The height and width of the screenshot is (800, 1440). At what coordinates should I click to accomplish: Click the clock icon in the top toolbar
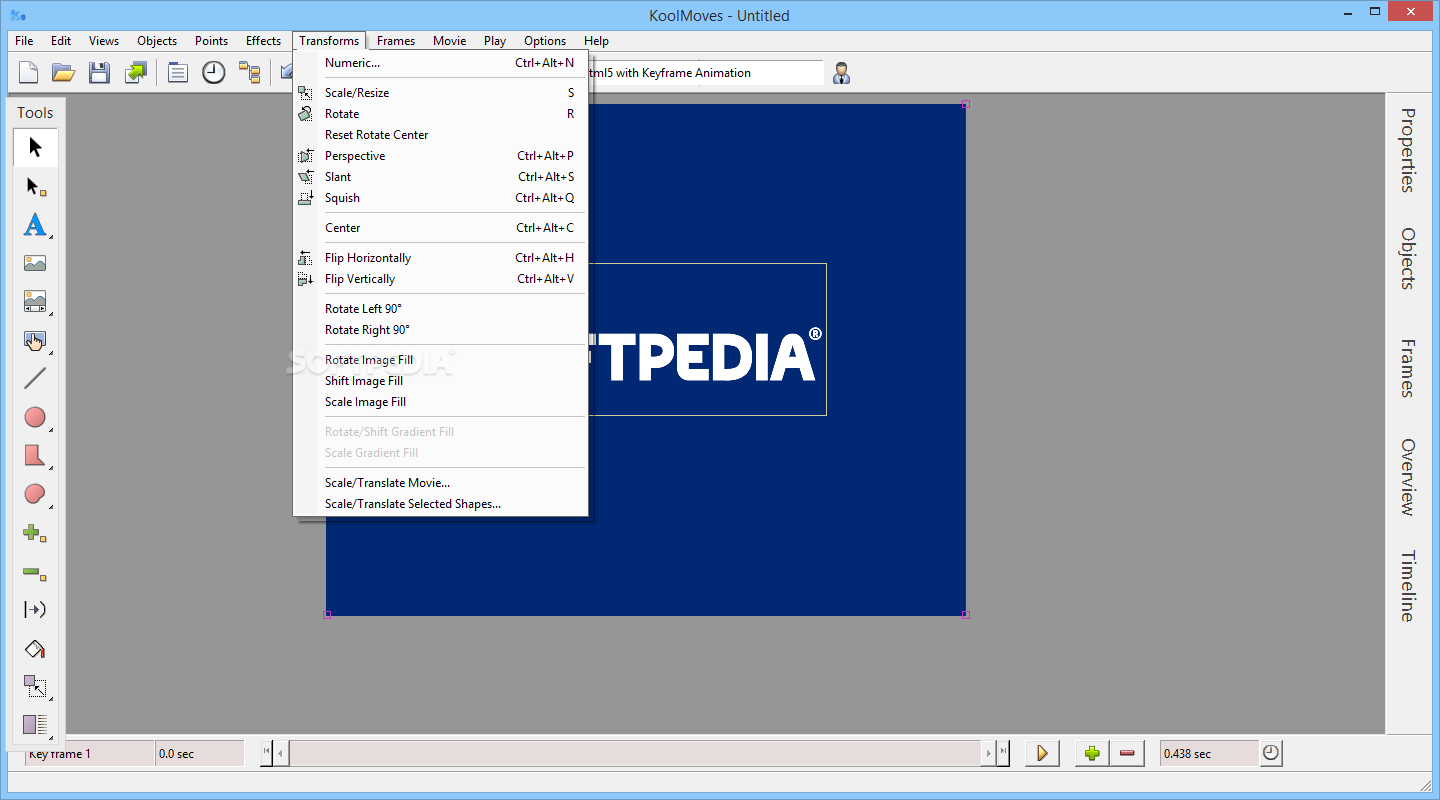click(214, 72)
